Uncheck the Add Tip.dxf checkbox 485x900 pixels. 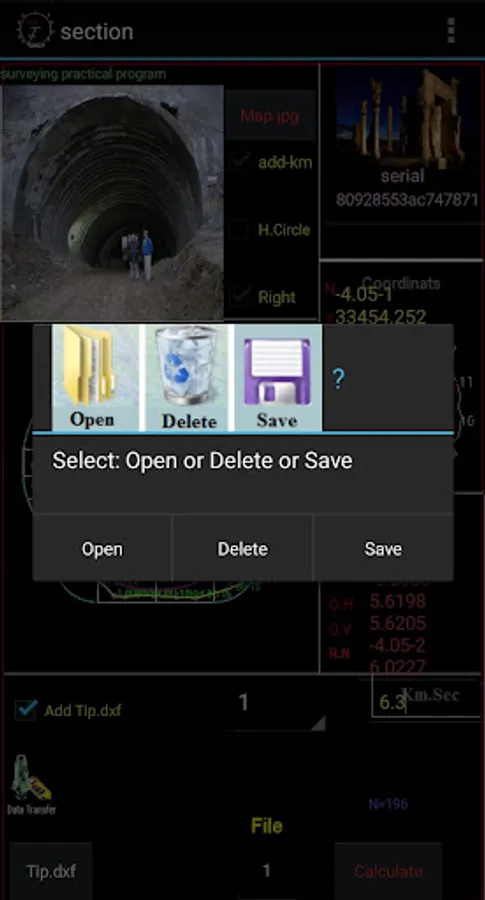click(26, 710)
